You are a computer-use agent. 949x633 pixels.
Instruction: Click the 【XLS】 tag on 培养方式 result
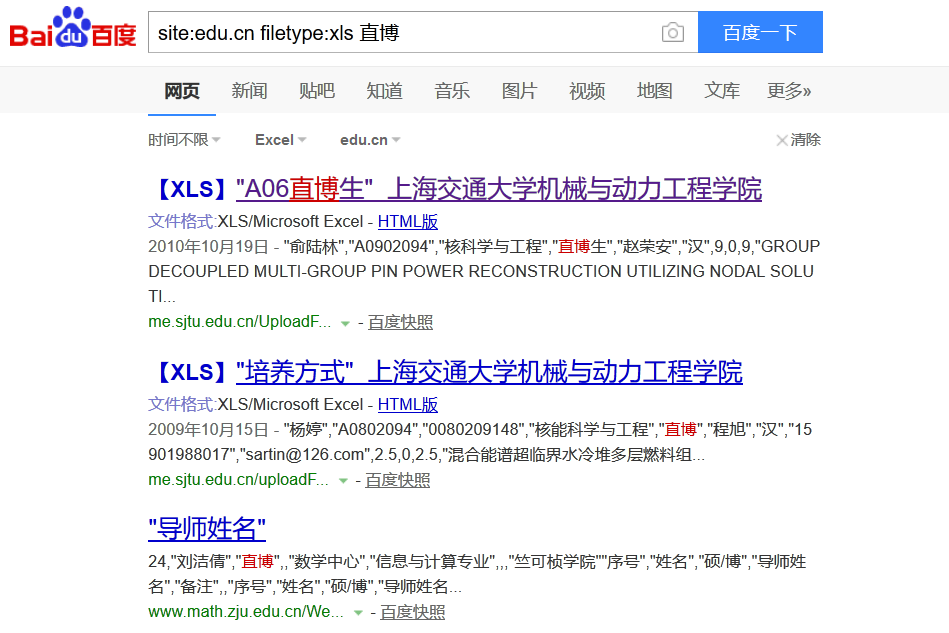coord(192,372)
